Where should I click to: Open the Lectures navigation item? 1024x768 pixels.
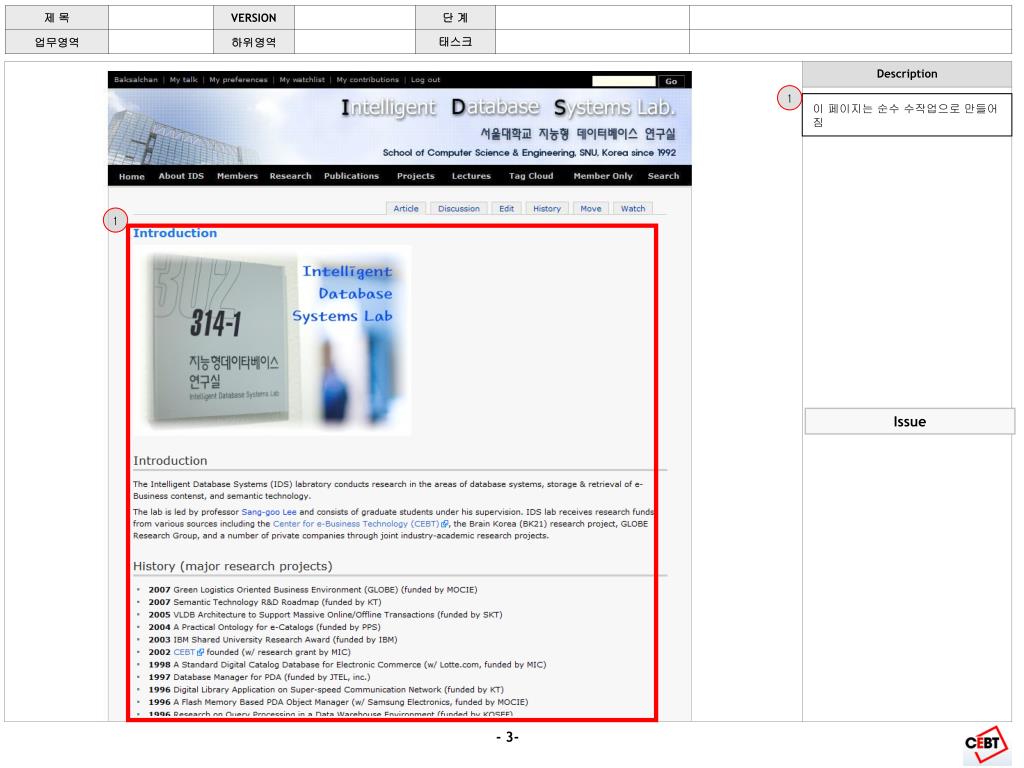[471, 176]
